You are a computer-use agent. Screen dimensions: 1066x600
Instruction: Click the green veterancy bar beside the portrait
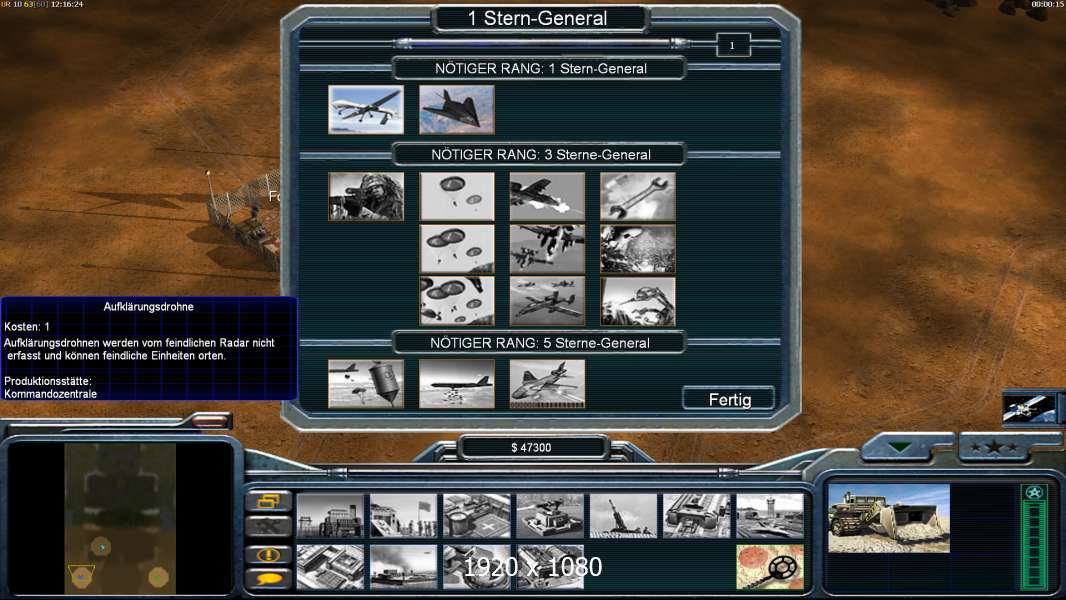[1034, 537]
